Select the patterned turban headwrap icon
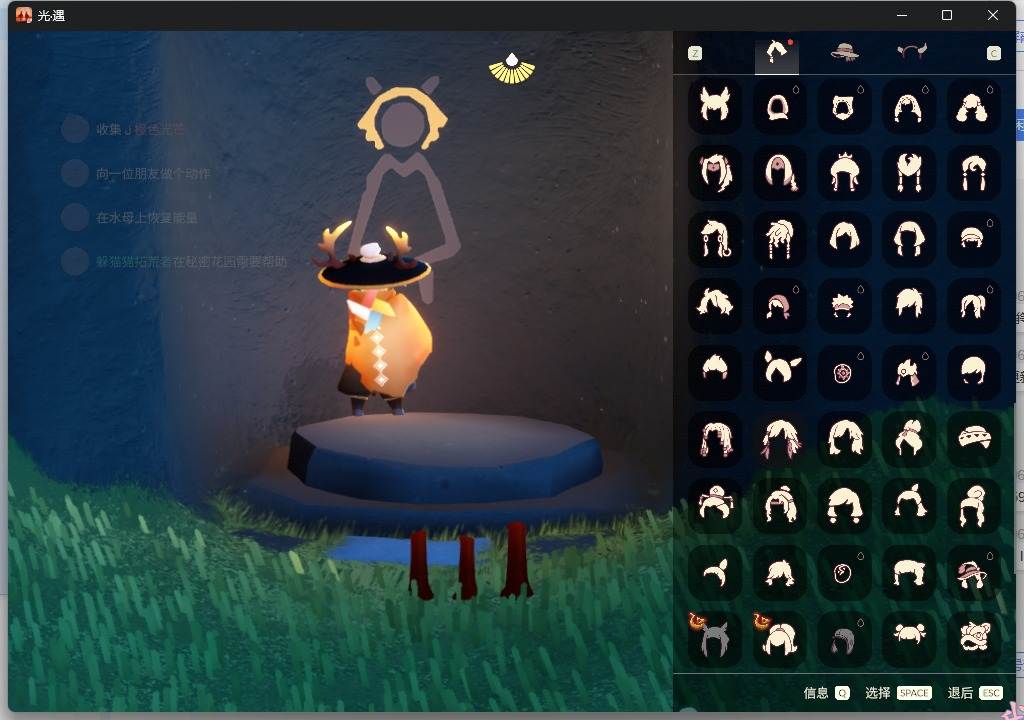The width and height of the screenshot is (1024, 720). [972, 438]
